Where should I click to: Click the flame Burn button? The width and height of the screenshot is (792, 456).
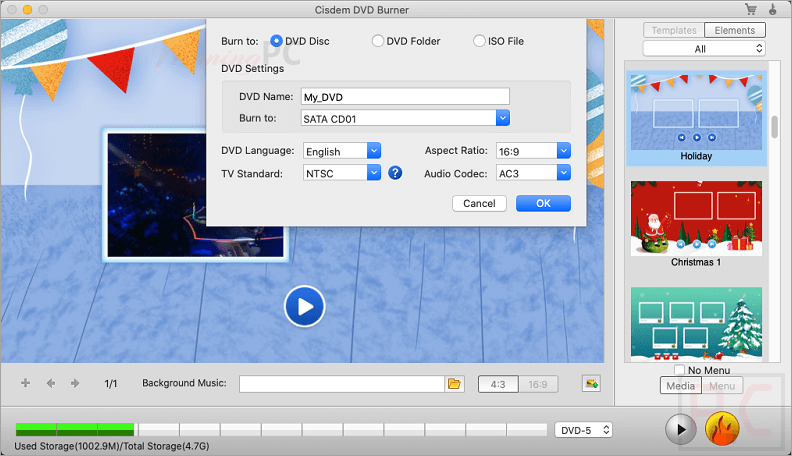pyautogui.click(x=722, y=428)
